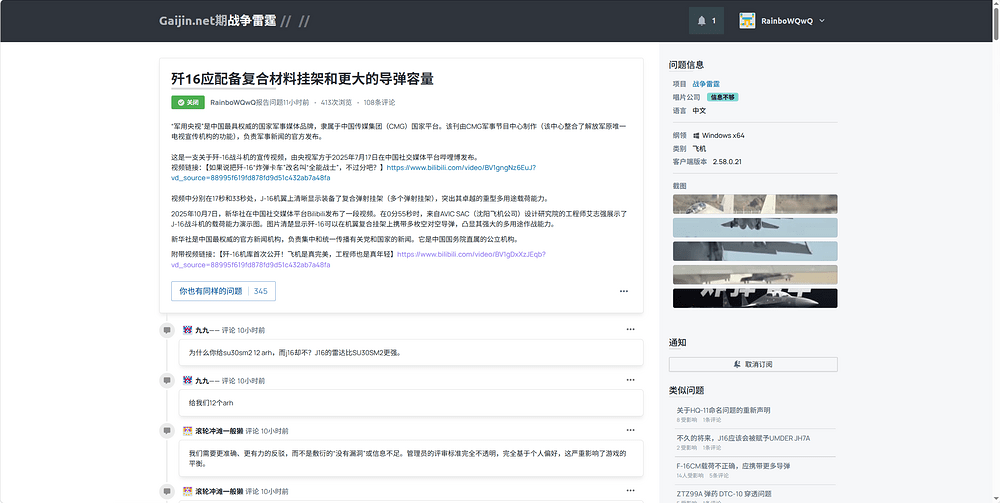This screenshot has width=1000, height=503.
Task: Open more options for the 'su30sm2 12 arh' comment
Action: point(630,330)
